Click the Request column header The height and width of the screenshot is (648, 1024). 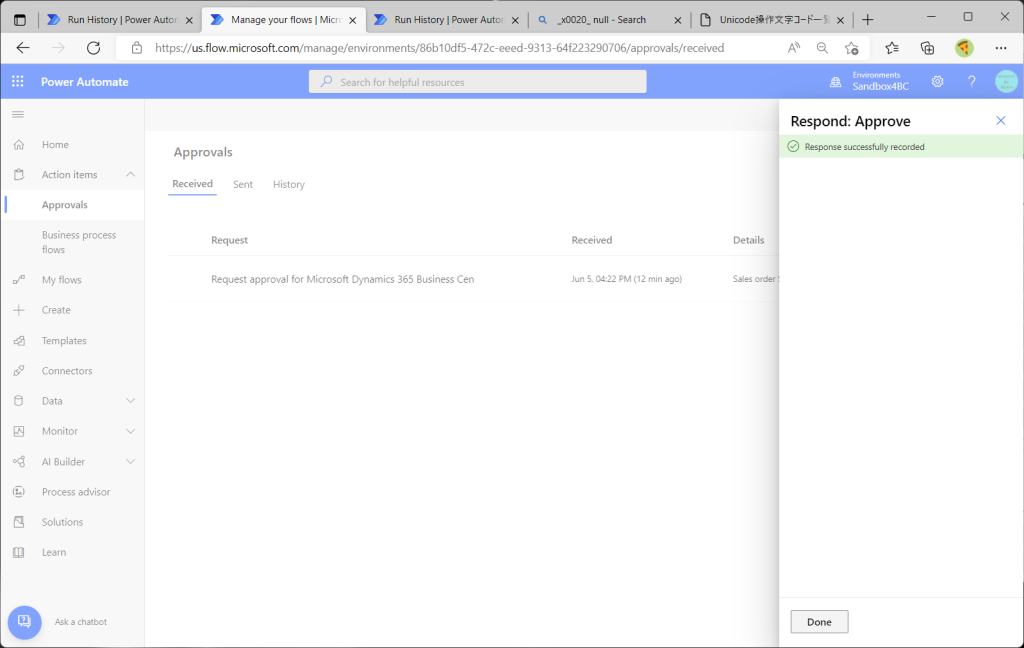click(x=229, y=240)
